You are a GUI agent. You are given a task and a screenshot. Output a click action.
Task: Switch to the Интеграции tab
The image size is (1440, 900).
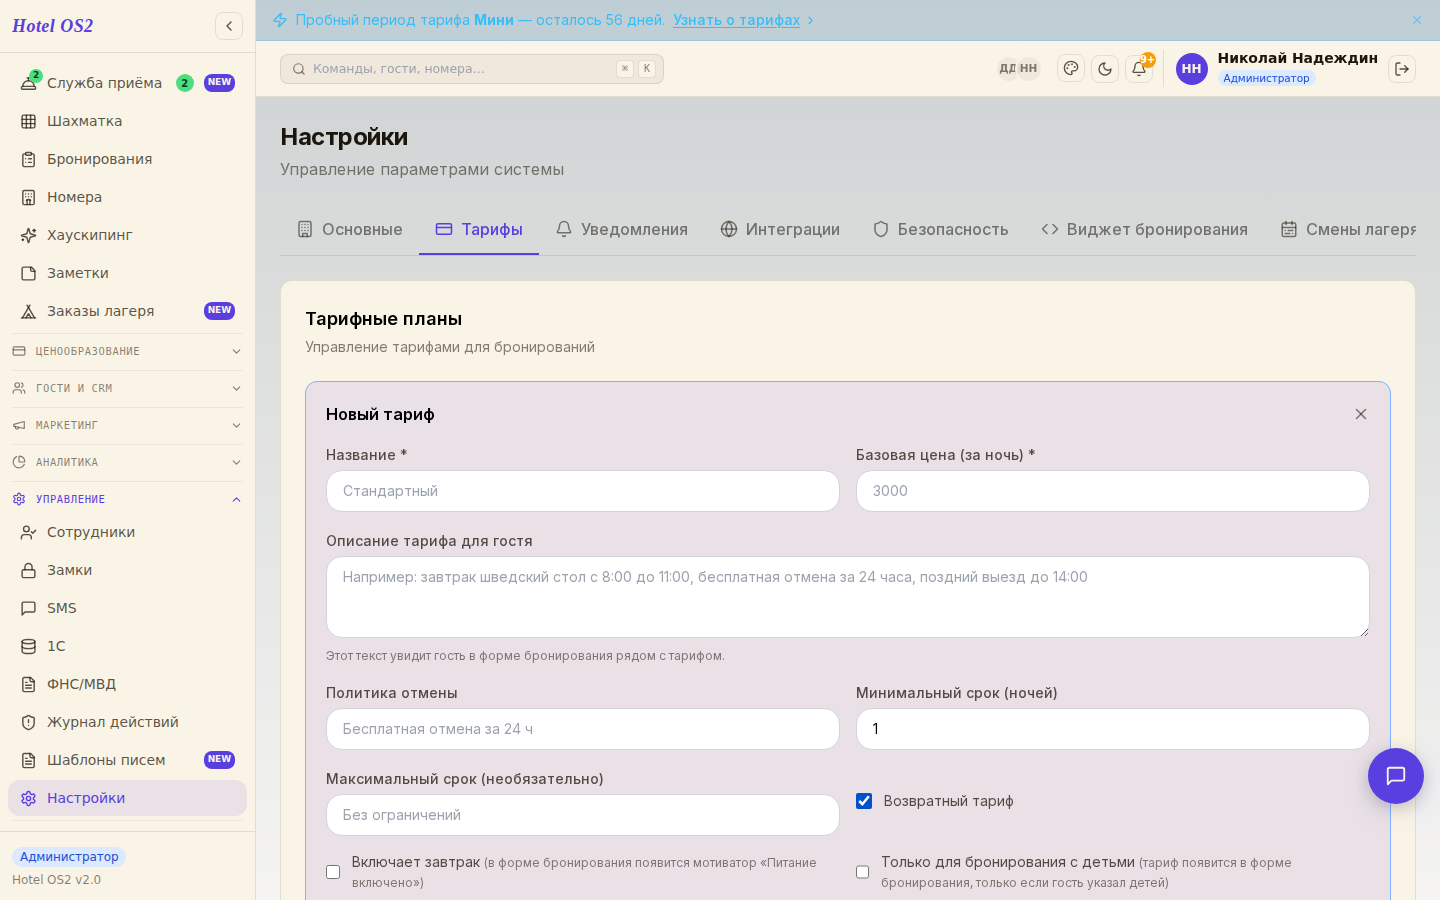tap(780, 229)
